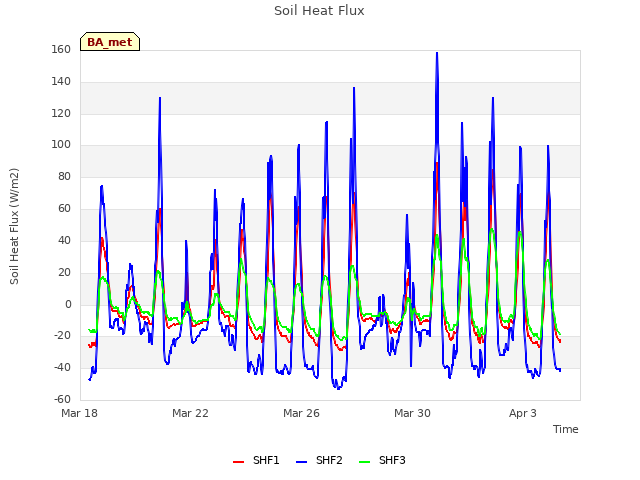
Task: Click the Time x-axis title
Action: point(565,429)
